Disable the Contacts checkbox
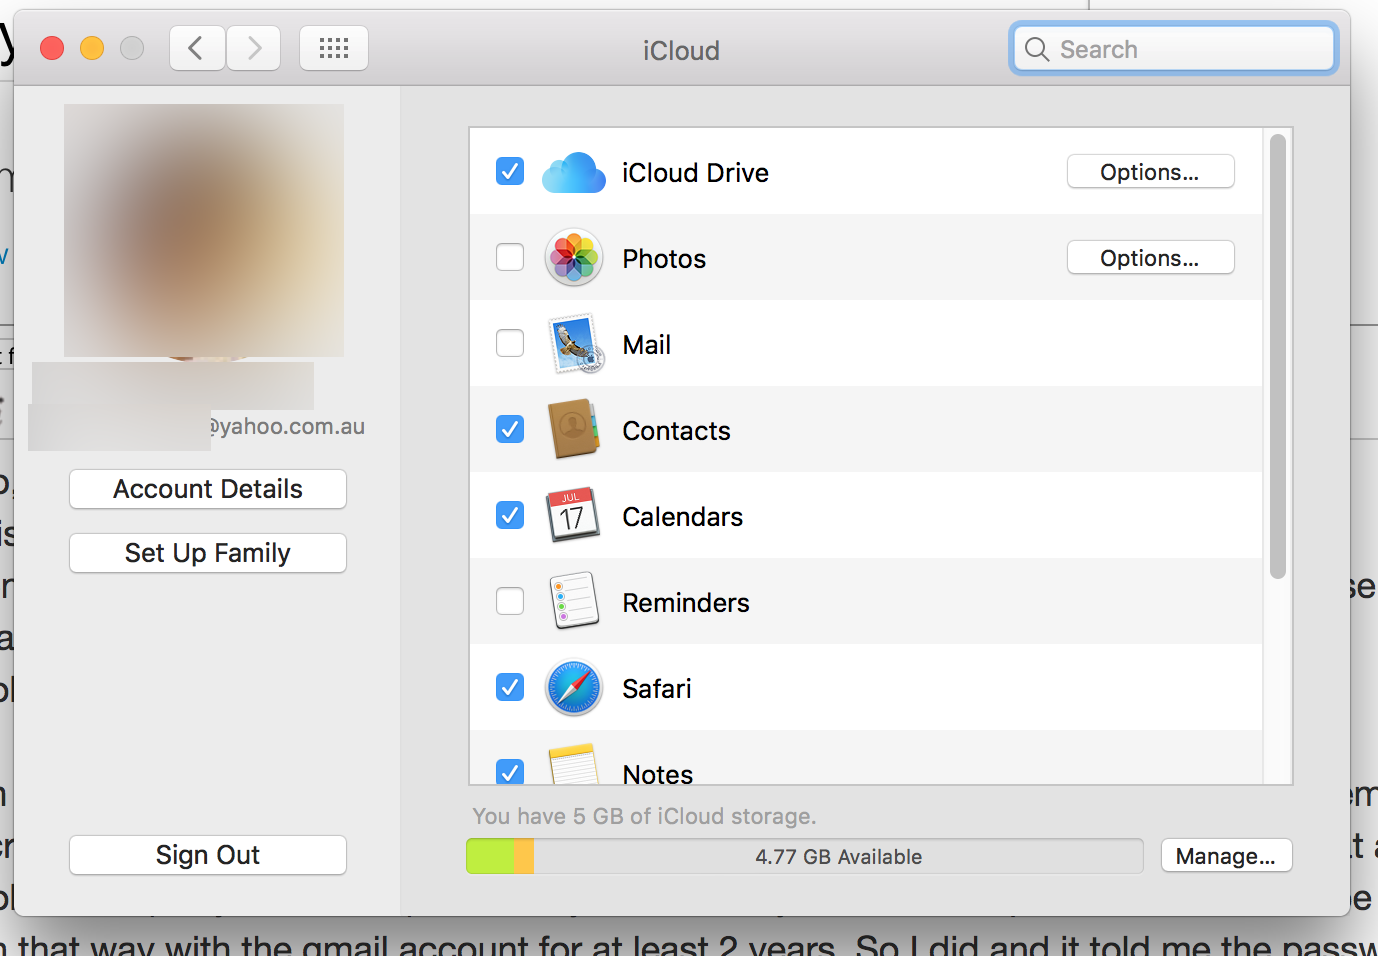 [510, 429]
